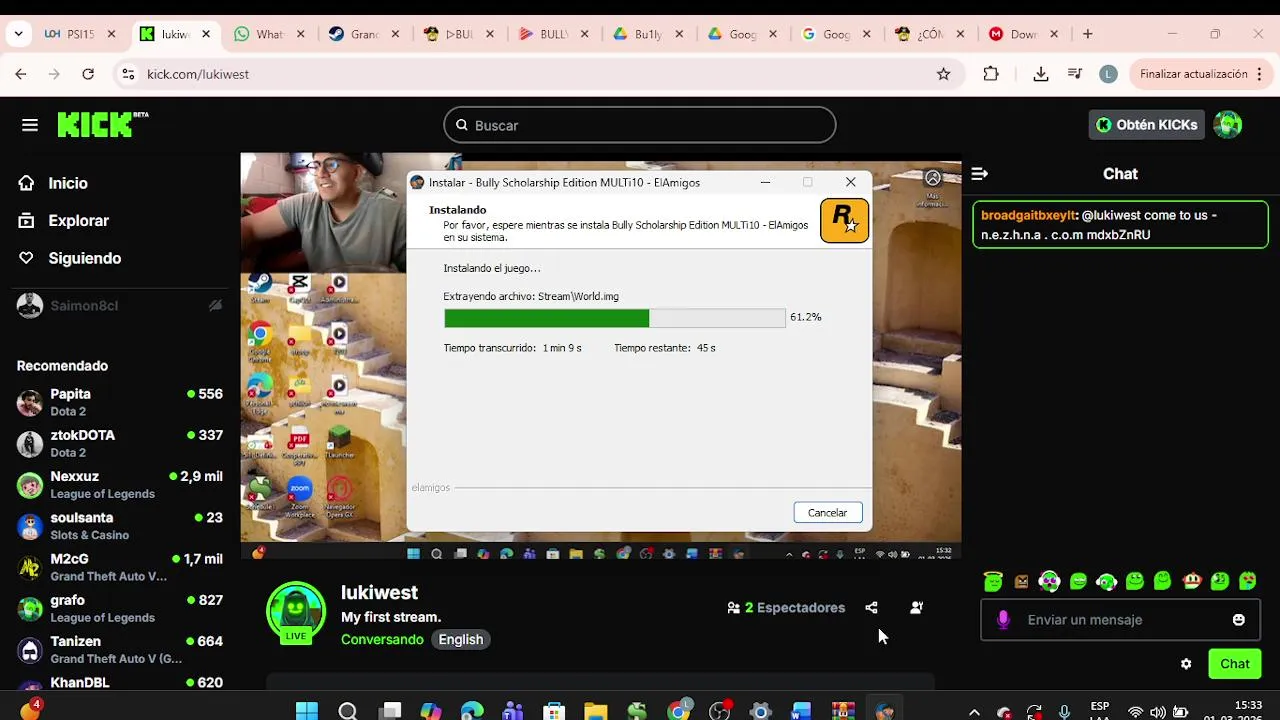Show hidden system tray icons
Screen dimensions: 1280x720
pyautogui.click(x=974, y=712)
